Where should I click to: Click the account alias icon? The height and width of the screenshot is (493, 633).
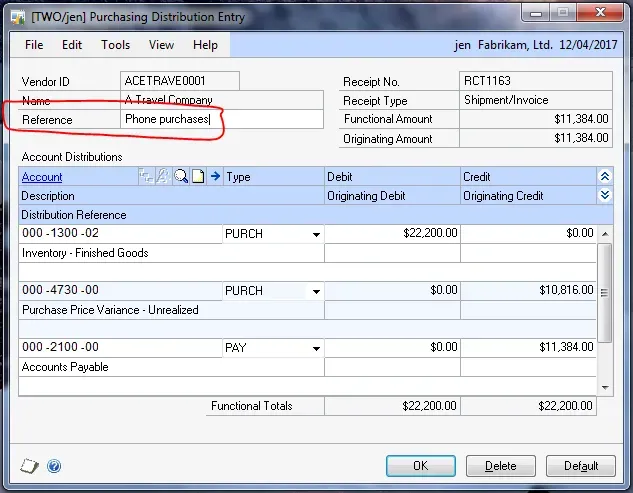[x=163, y=177]
